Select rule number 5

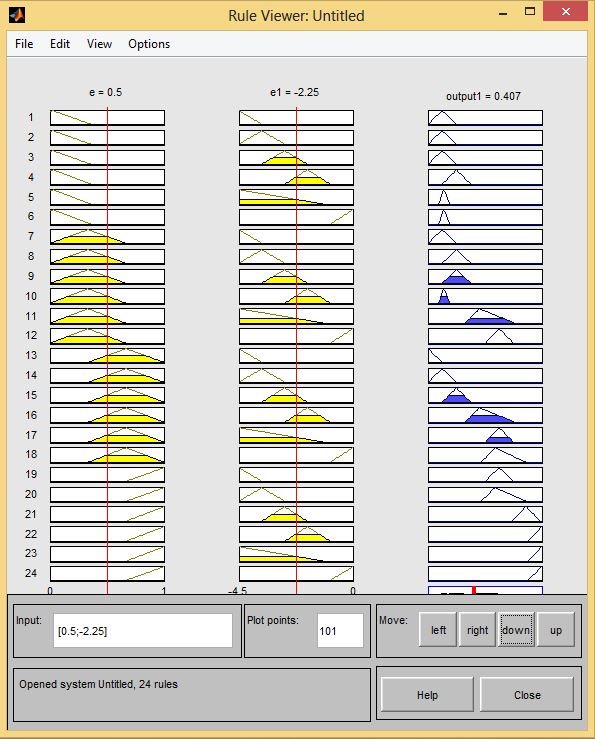pyautogui.click(x=31, y=197)
